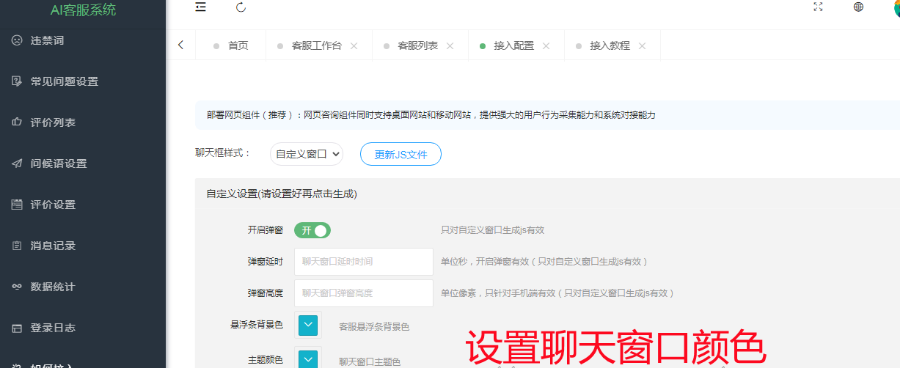Open the language globe icon
900x368 pixels.
tap(859, 7)
